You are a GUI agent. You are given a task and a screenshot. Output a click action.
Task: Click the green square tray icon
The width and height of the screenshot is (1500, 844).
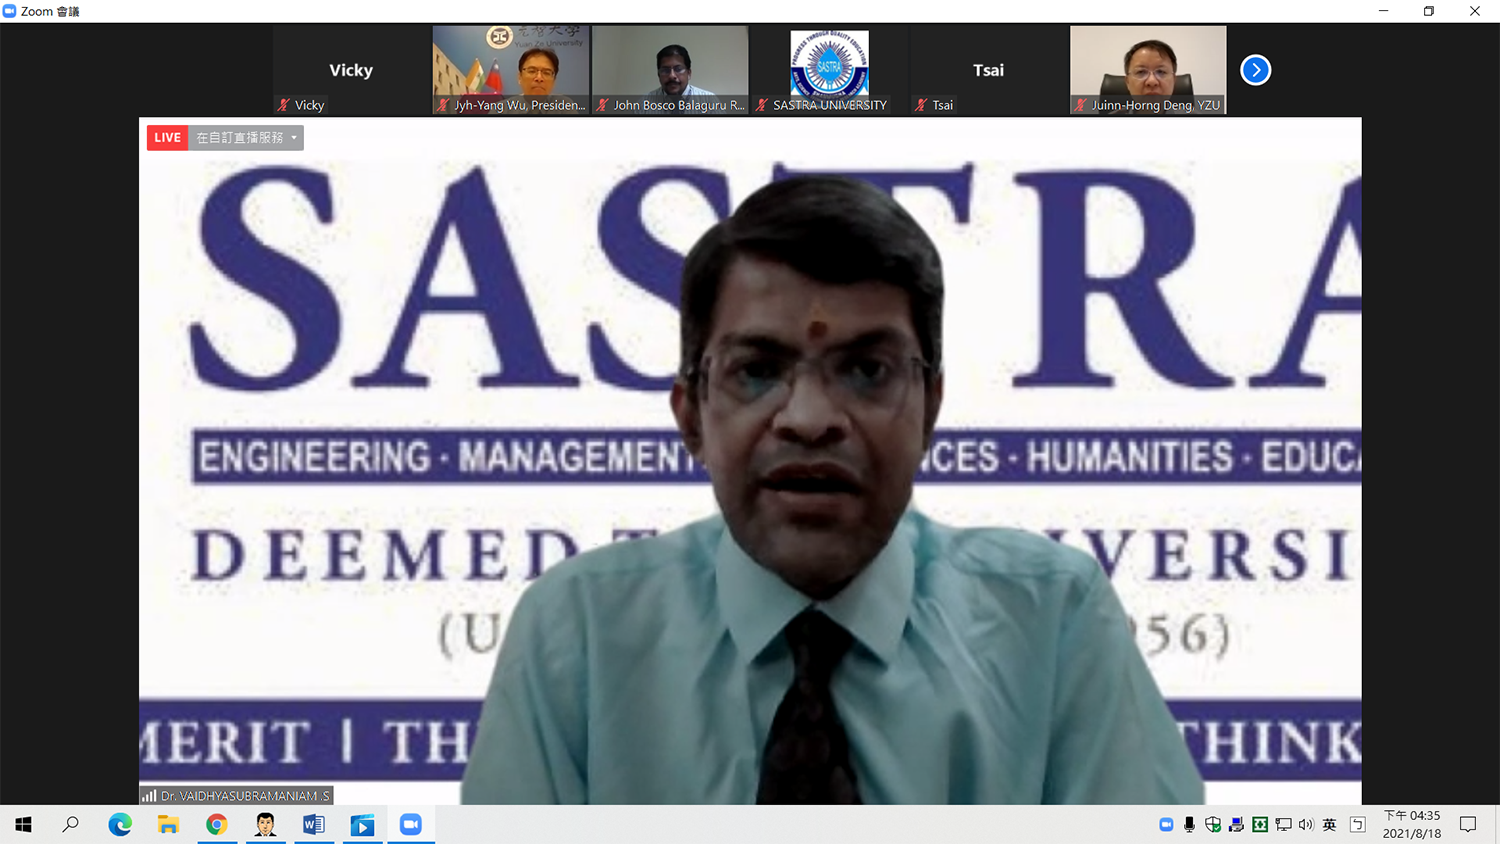tap(1260, 825)
